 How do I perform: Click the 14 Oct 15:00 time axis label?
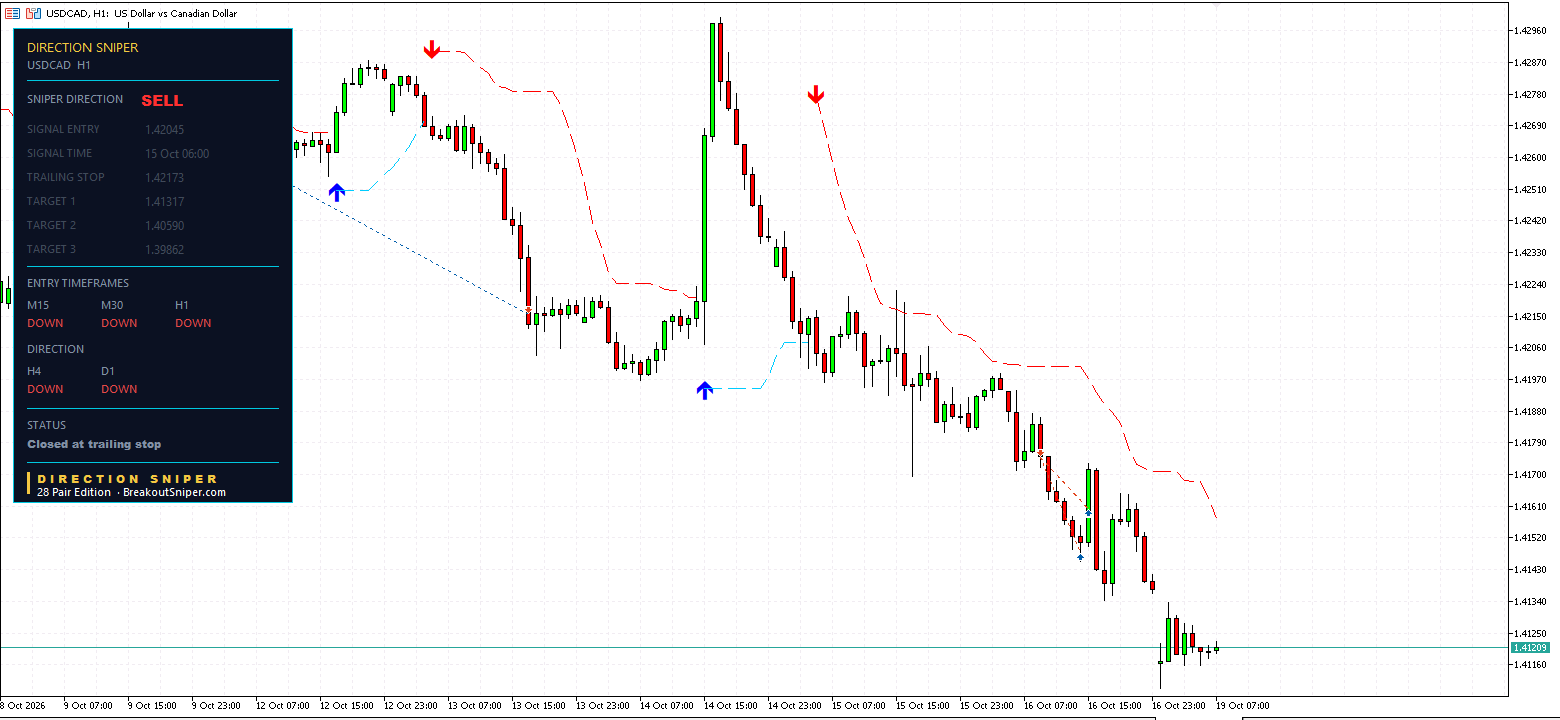(x=732, y=705)
